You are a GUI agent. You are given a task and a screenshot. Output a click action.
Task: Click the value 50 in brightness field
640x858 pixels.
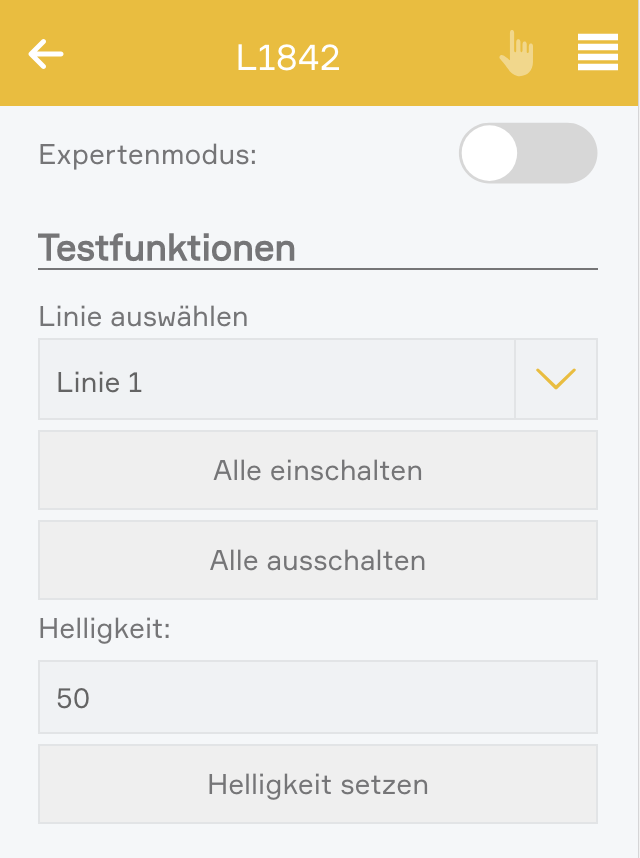click(74, 698)
